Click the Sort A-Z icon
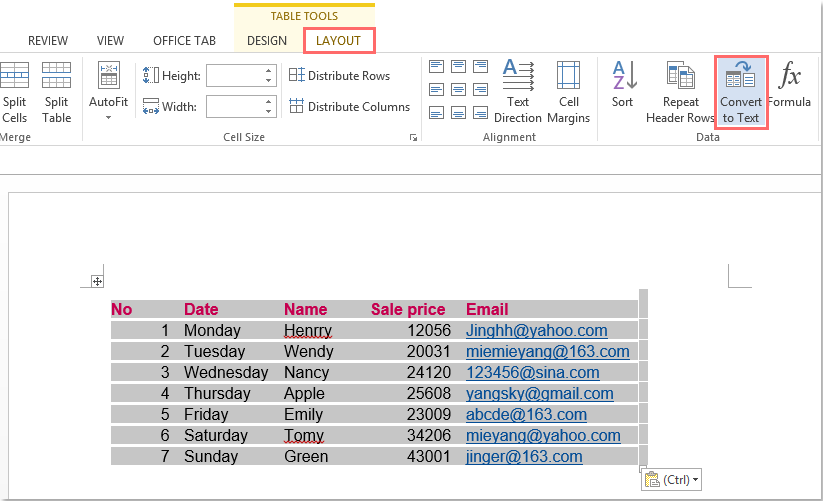 pyautogui.click(x=623, y=86)
